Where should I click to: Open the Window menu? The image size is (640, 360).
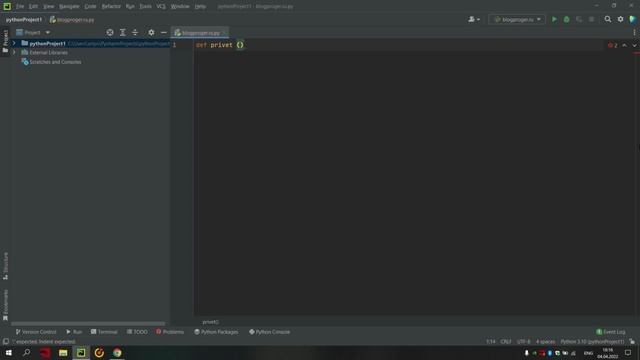180,6
